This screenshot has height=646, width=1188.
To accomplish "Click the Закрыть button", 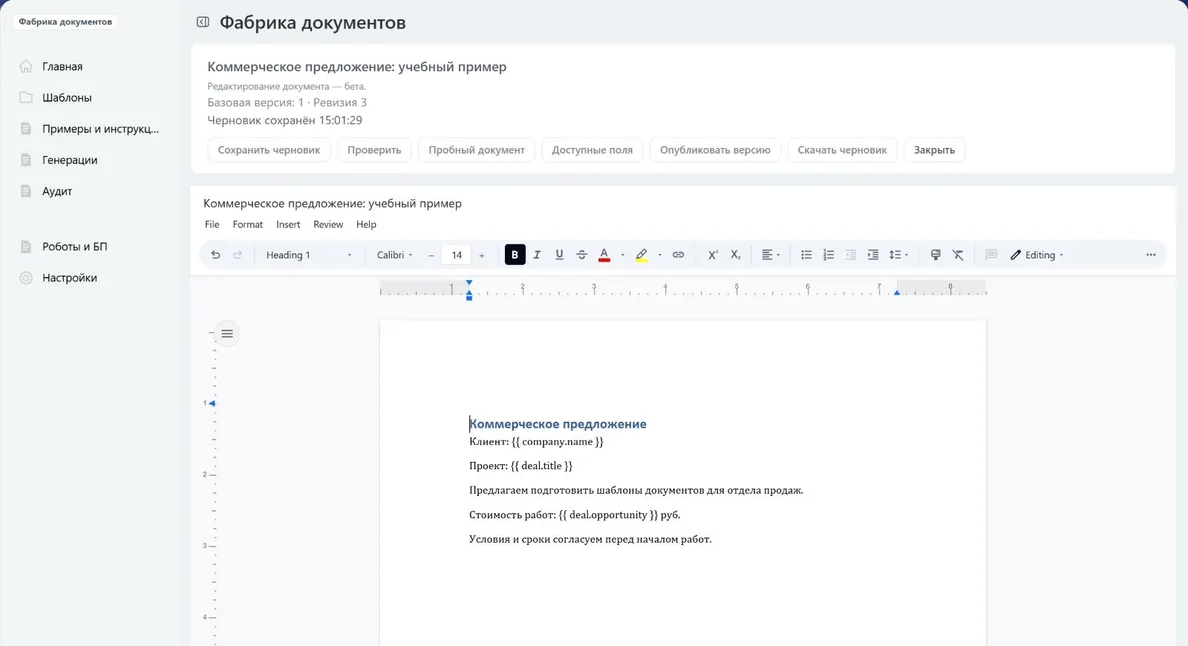I will tap(934, 150).
